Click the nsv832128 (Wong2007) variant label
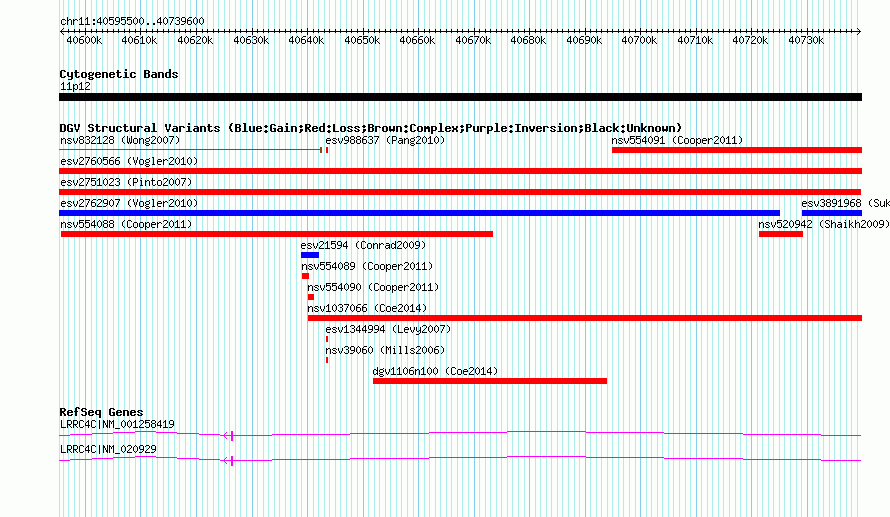The image size is (890, 517). [x=120, y=140]
